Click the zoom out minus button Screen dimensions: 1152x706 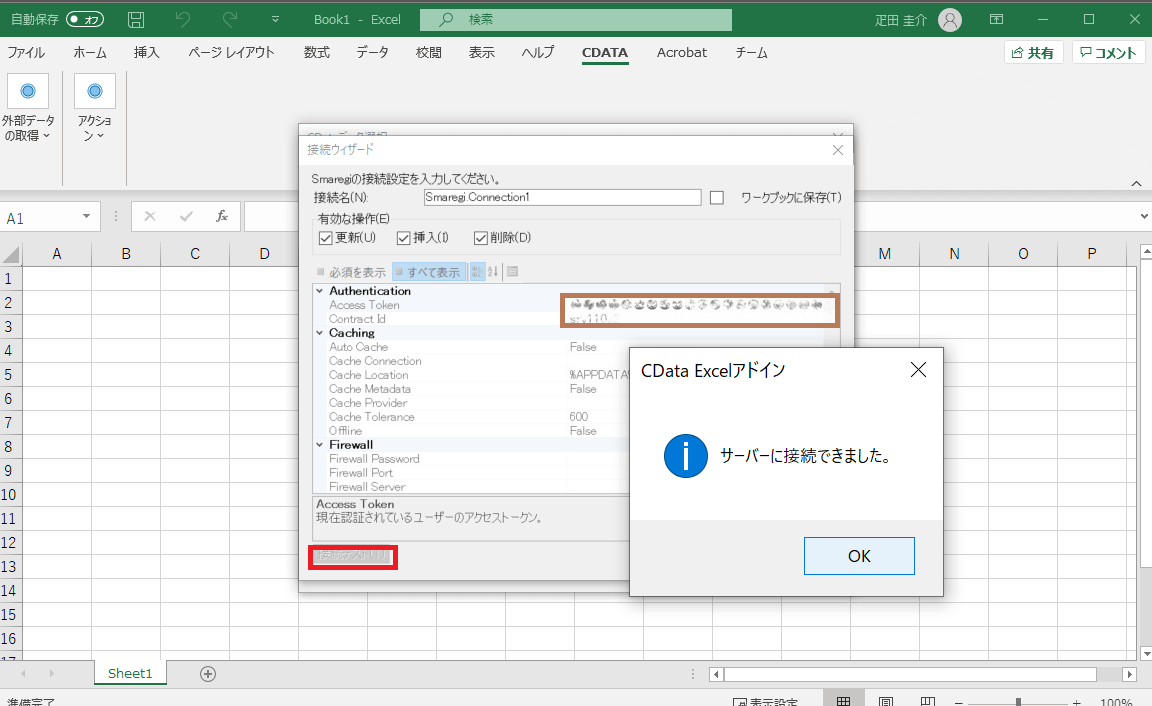[959, 702]
